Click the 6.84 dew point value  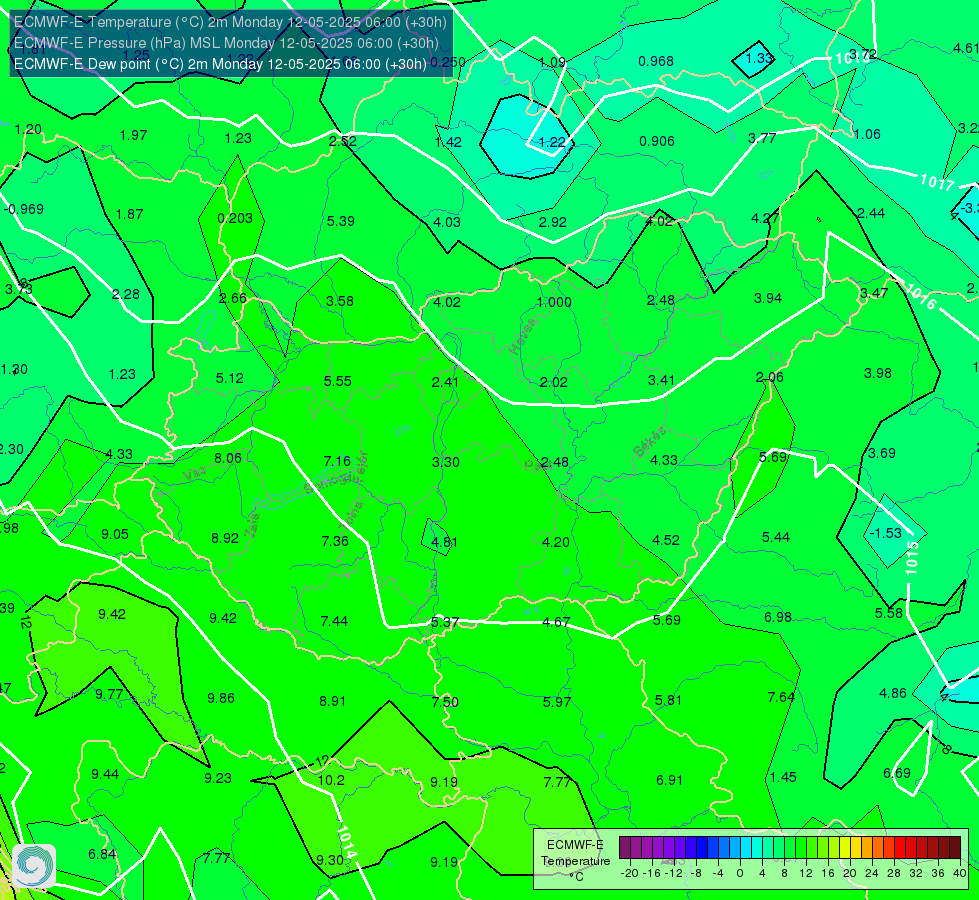click(x=102, y=854)
